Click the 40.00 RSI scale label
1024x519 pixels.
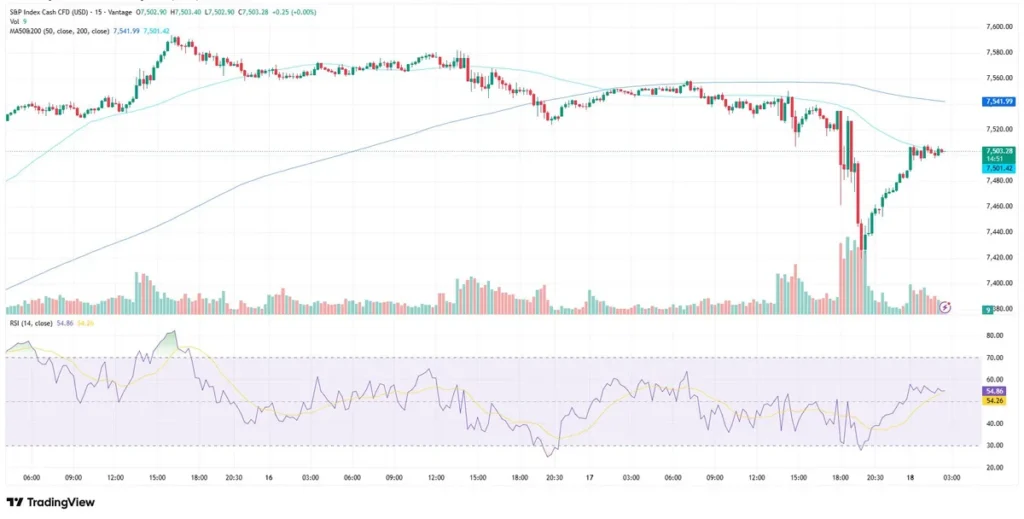[x=994, y=424]
